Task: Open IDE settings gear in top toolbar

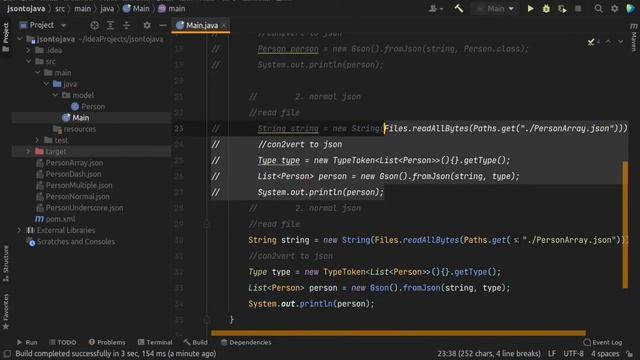Action: [x=614, y=9]
